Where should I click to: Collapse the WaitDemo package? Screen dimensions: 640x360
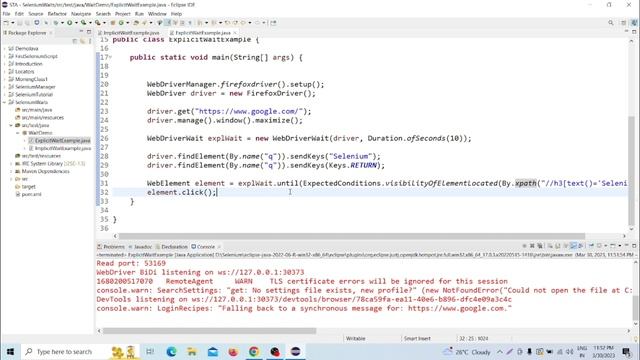(18, 133)
